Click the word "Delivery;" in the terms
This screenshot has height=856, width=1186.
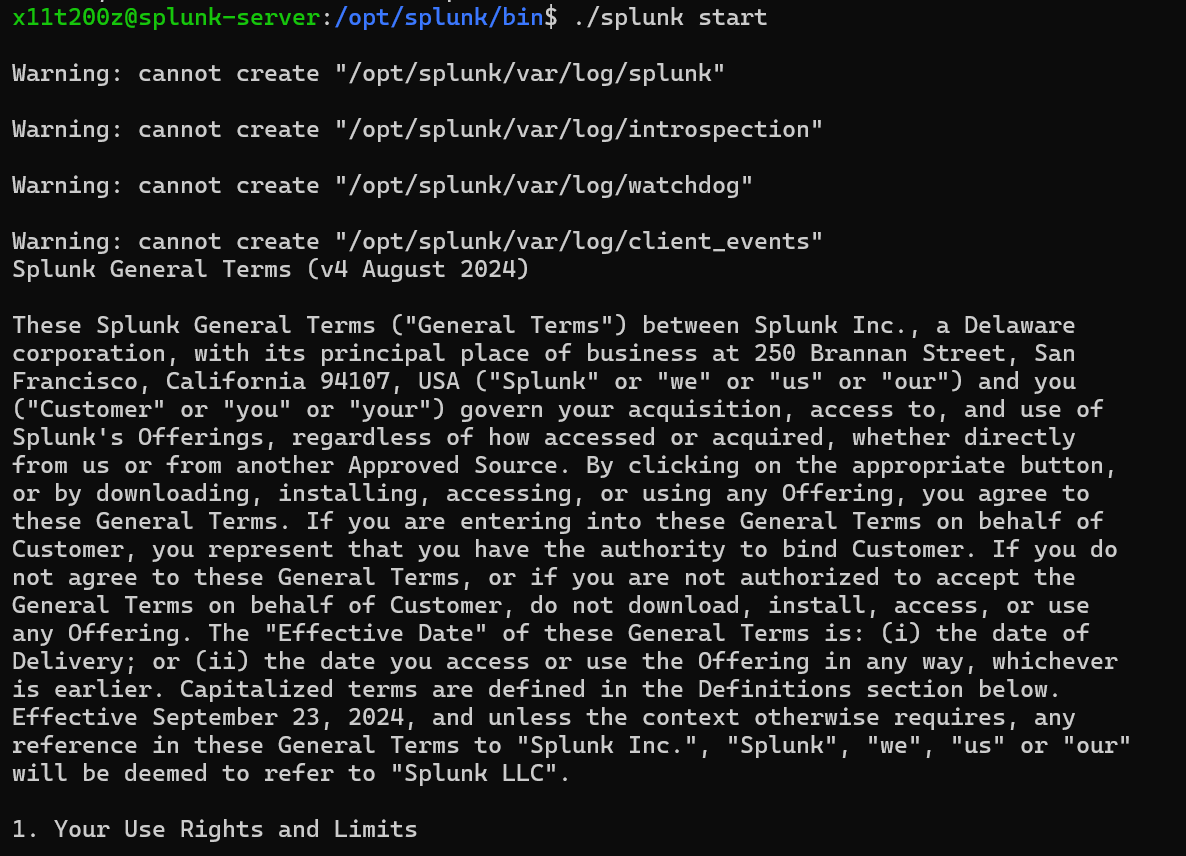pyautogui.click(x=67, y=661)
